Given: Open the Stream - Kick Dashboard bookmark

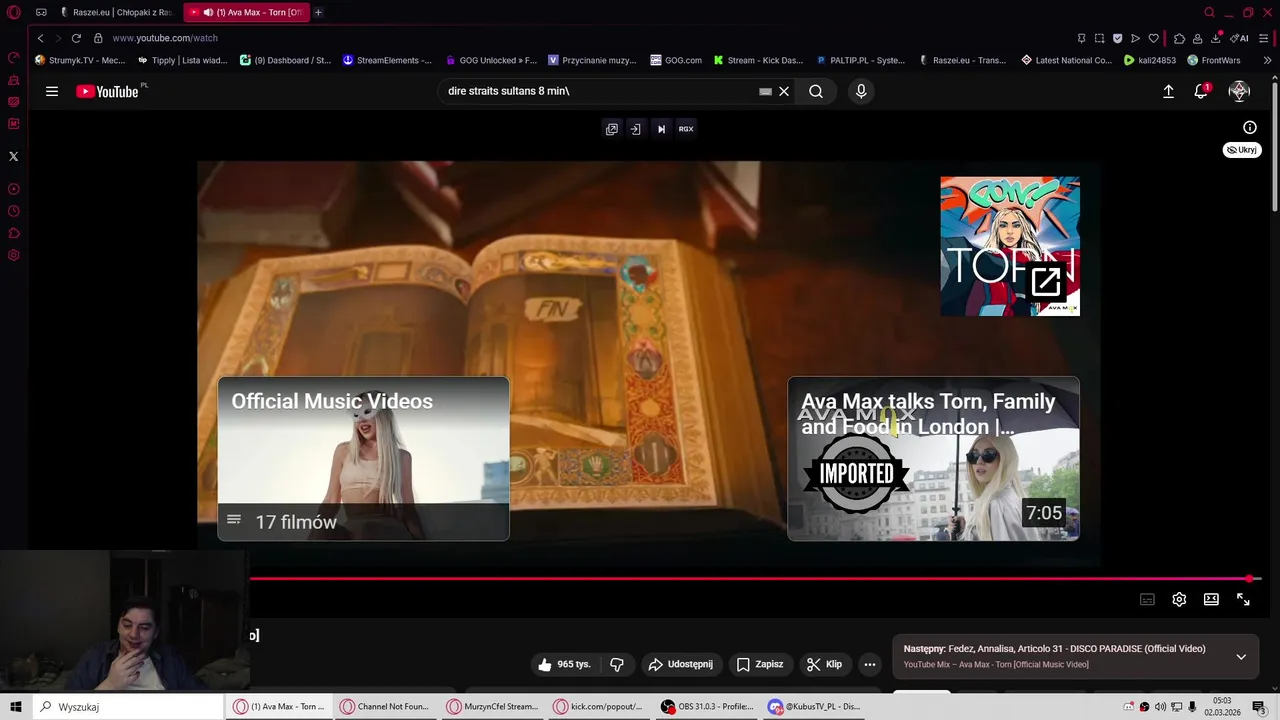Looking at the screenshot, I should pos(758,60).
